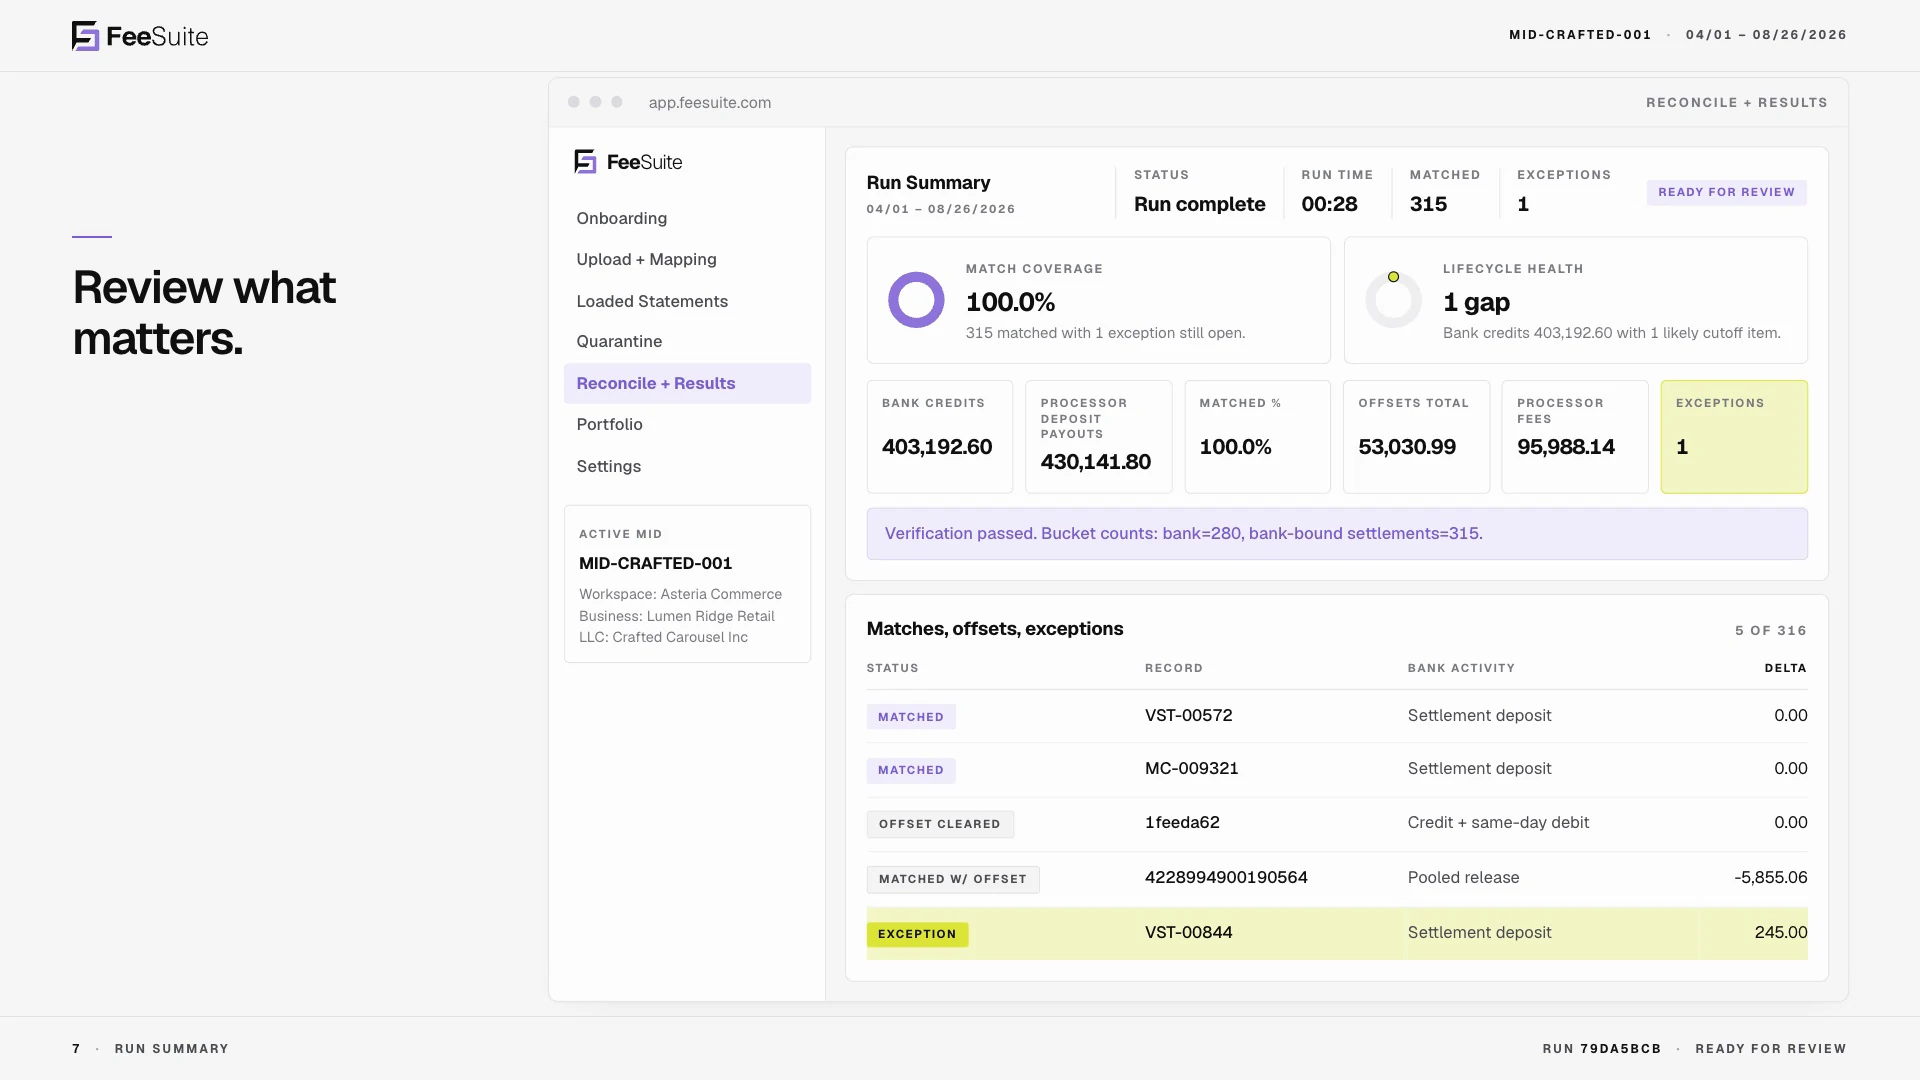The height and width of the screenshot is (1080, 1920).
Task: Click the 100.0% match coverage value
Action: (x=1010, y=302)
